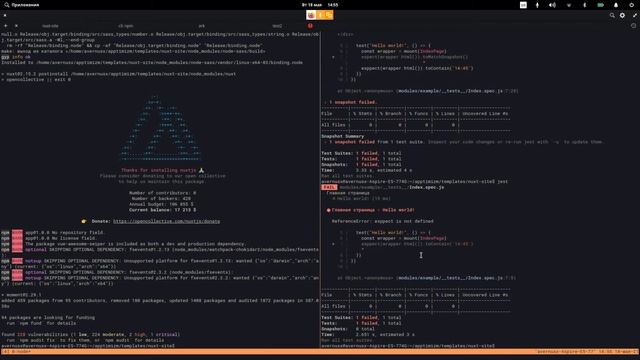Click 'ReferenceError: exppect is not defined' line
Image resolution: width=640 pixels, height=360 pixels.
click(382, 221)
